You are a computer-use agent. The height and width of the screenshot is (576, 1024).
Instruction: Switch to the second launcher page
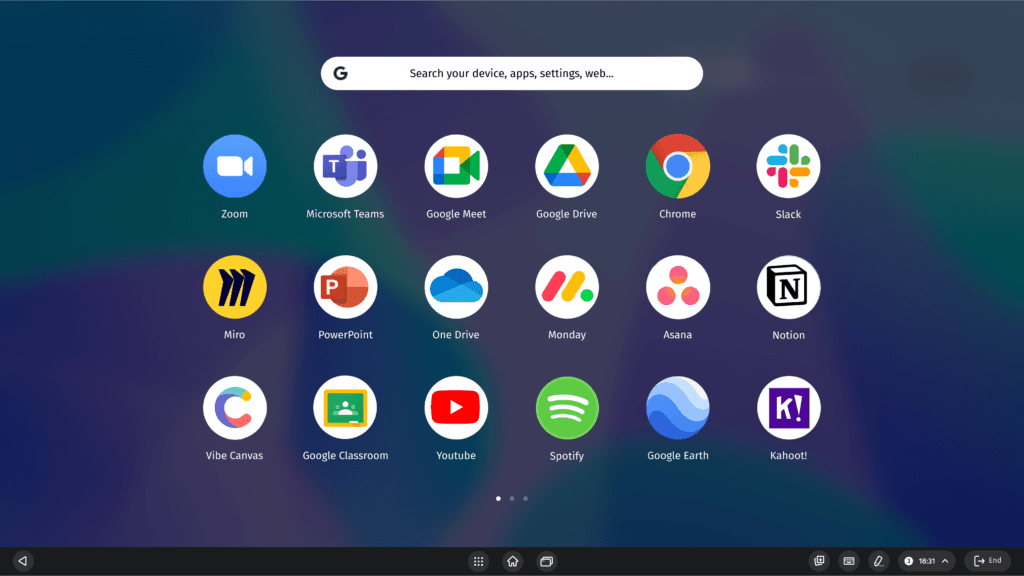point(511,498)
